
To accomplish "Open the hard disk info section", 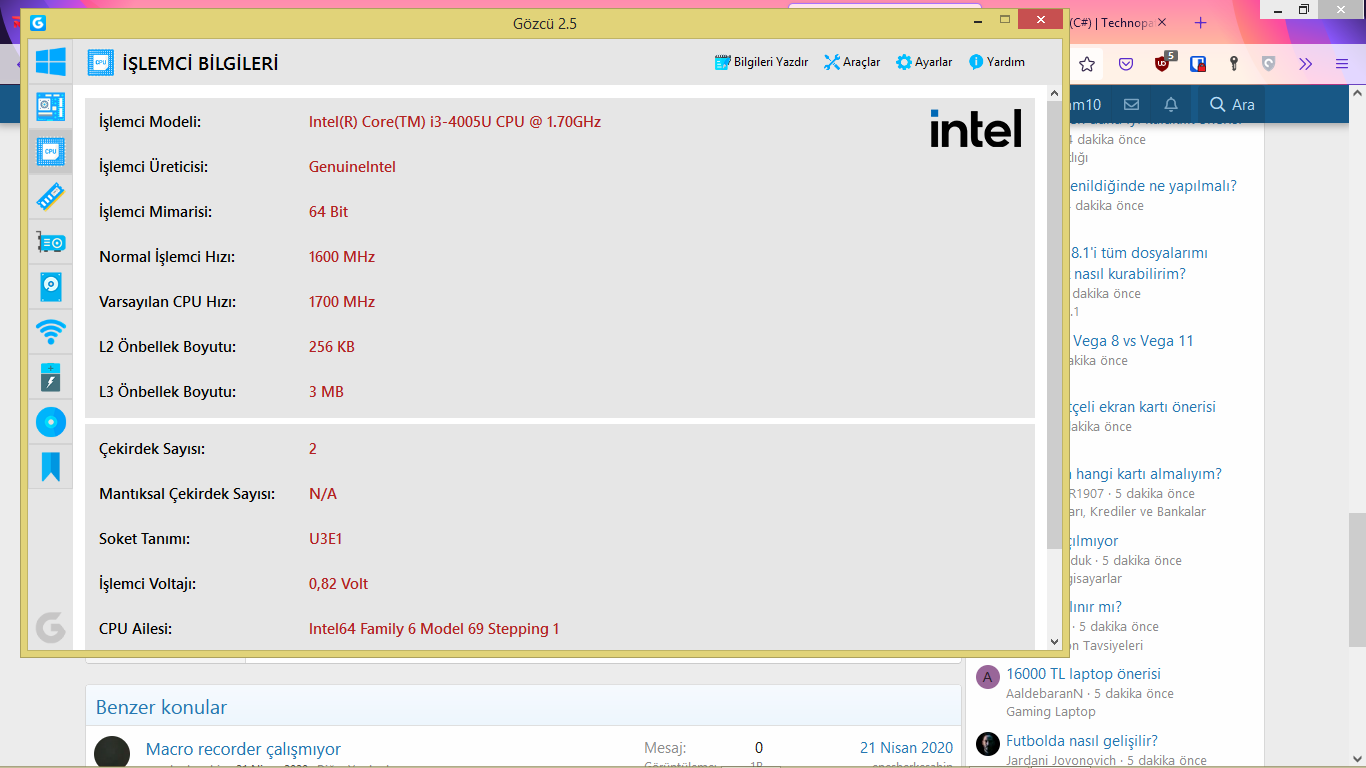I will pyautogui.click(x=50, y=287).
